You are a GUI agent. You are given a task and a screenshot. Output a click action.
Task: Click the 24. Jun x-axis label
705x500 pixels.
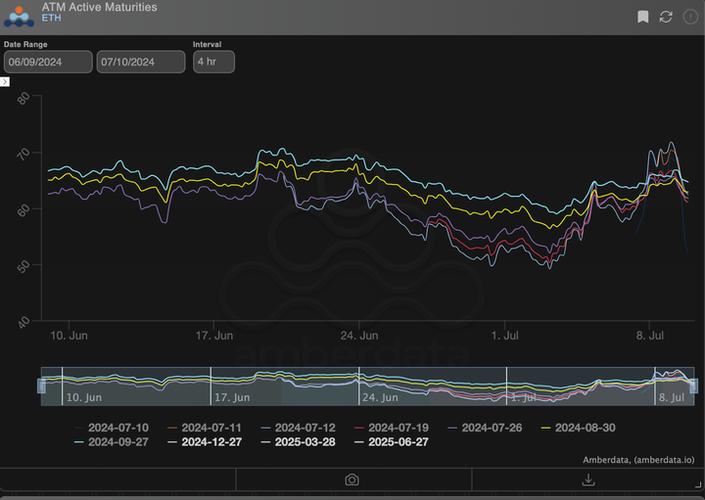[359, 335]
